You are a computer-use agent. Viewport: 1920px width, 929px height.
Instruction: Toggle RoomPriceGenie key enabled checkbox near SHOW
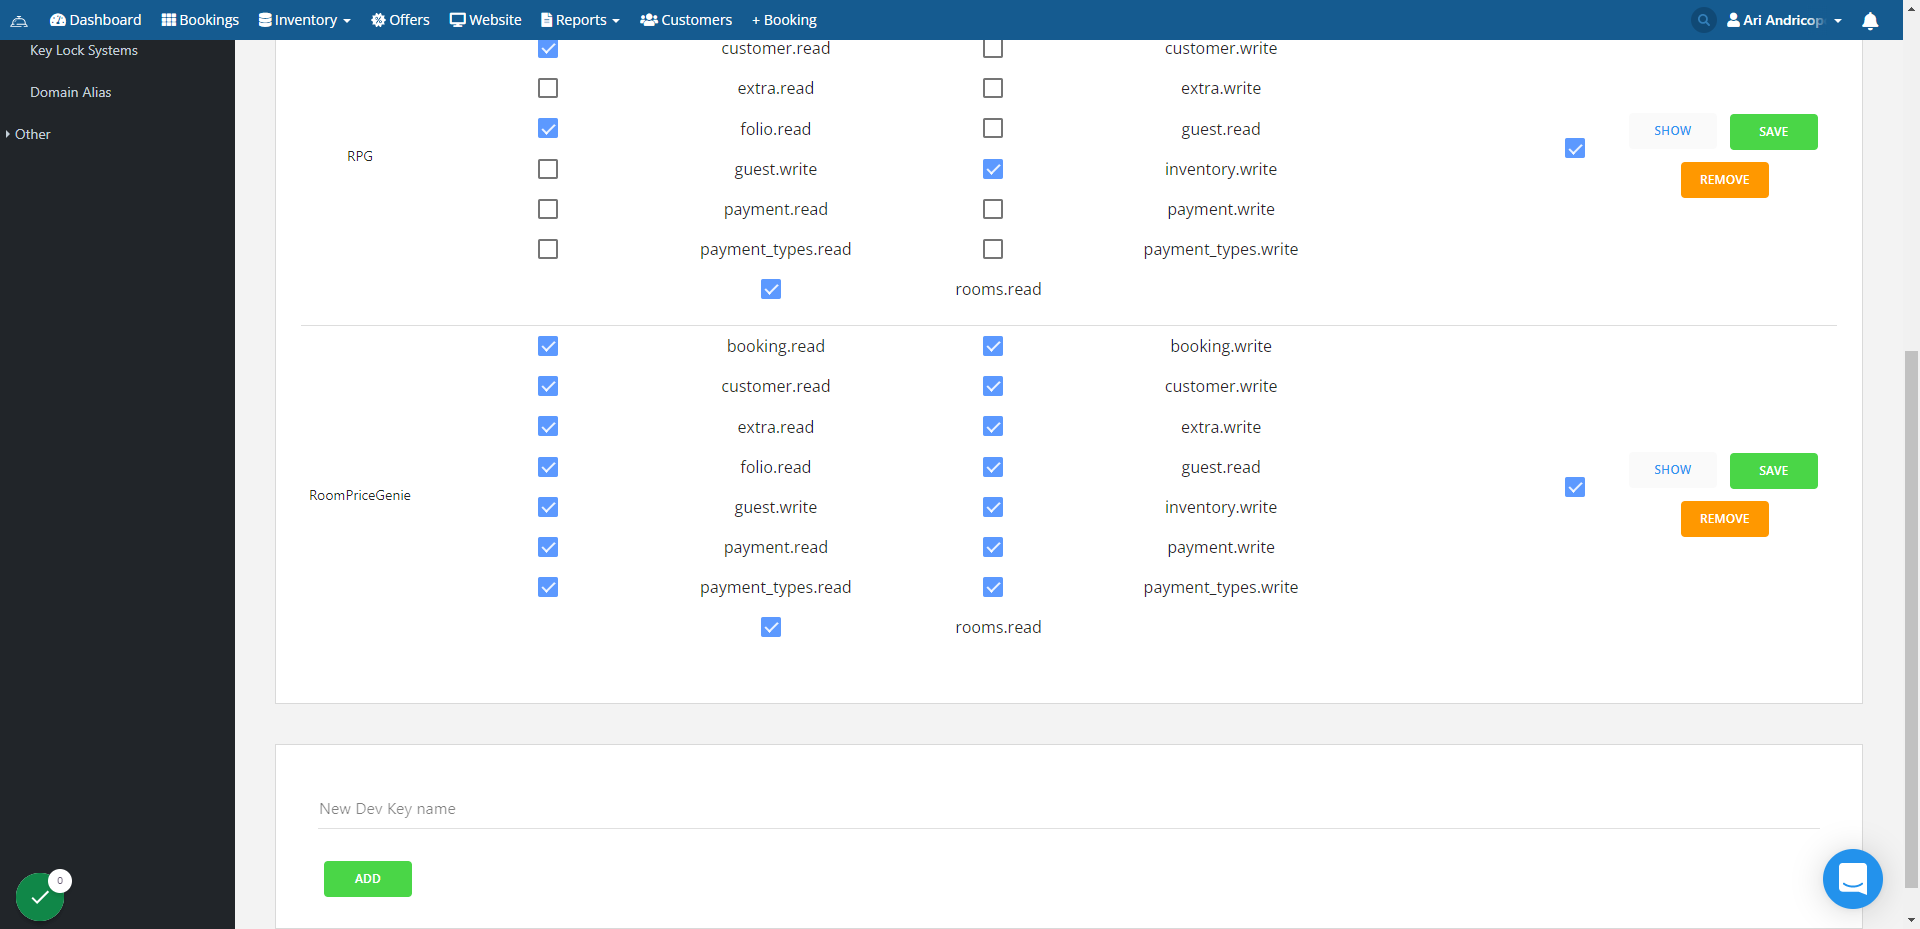(x=1575, y=487)
